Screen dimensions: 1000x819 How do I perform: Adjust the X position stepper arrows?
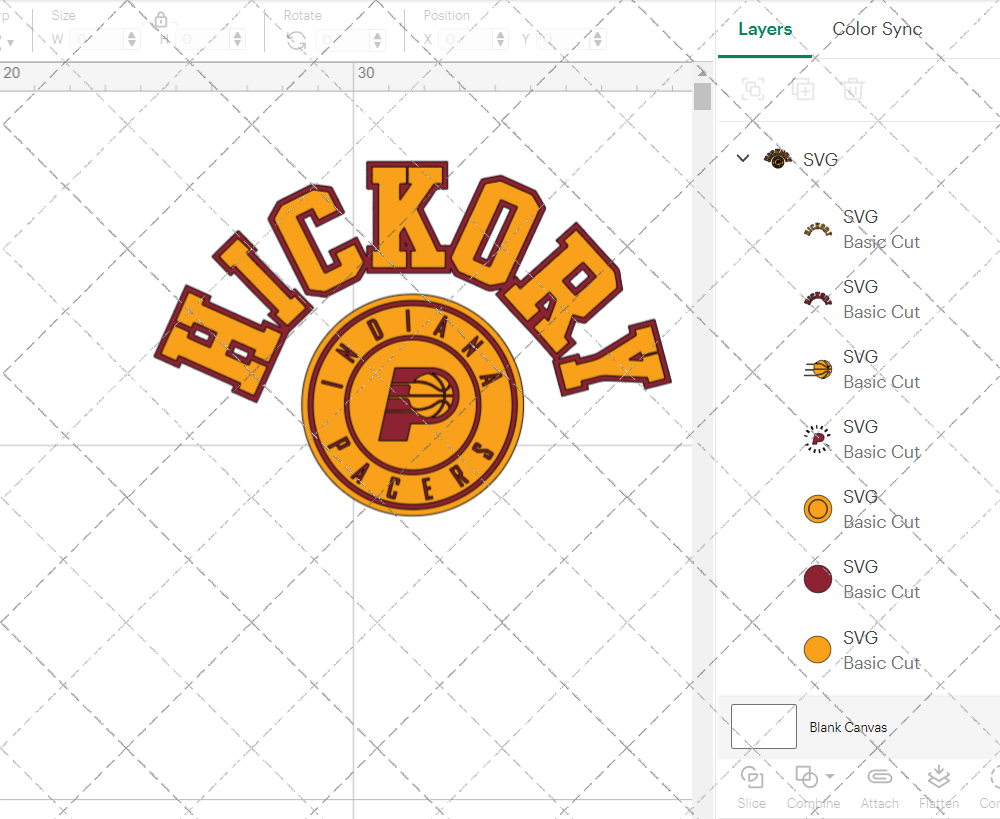point(501,40)
